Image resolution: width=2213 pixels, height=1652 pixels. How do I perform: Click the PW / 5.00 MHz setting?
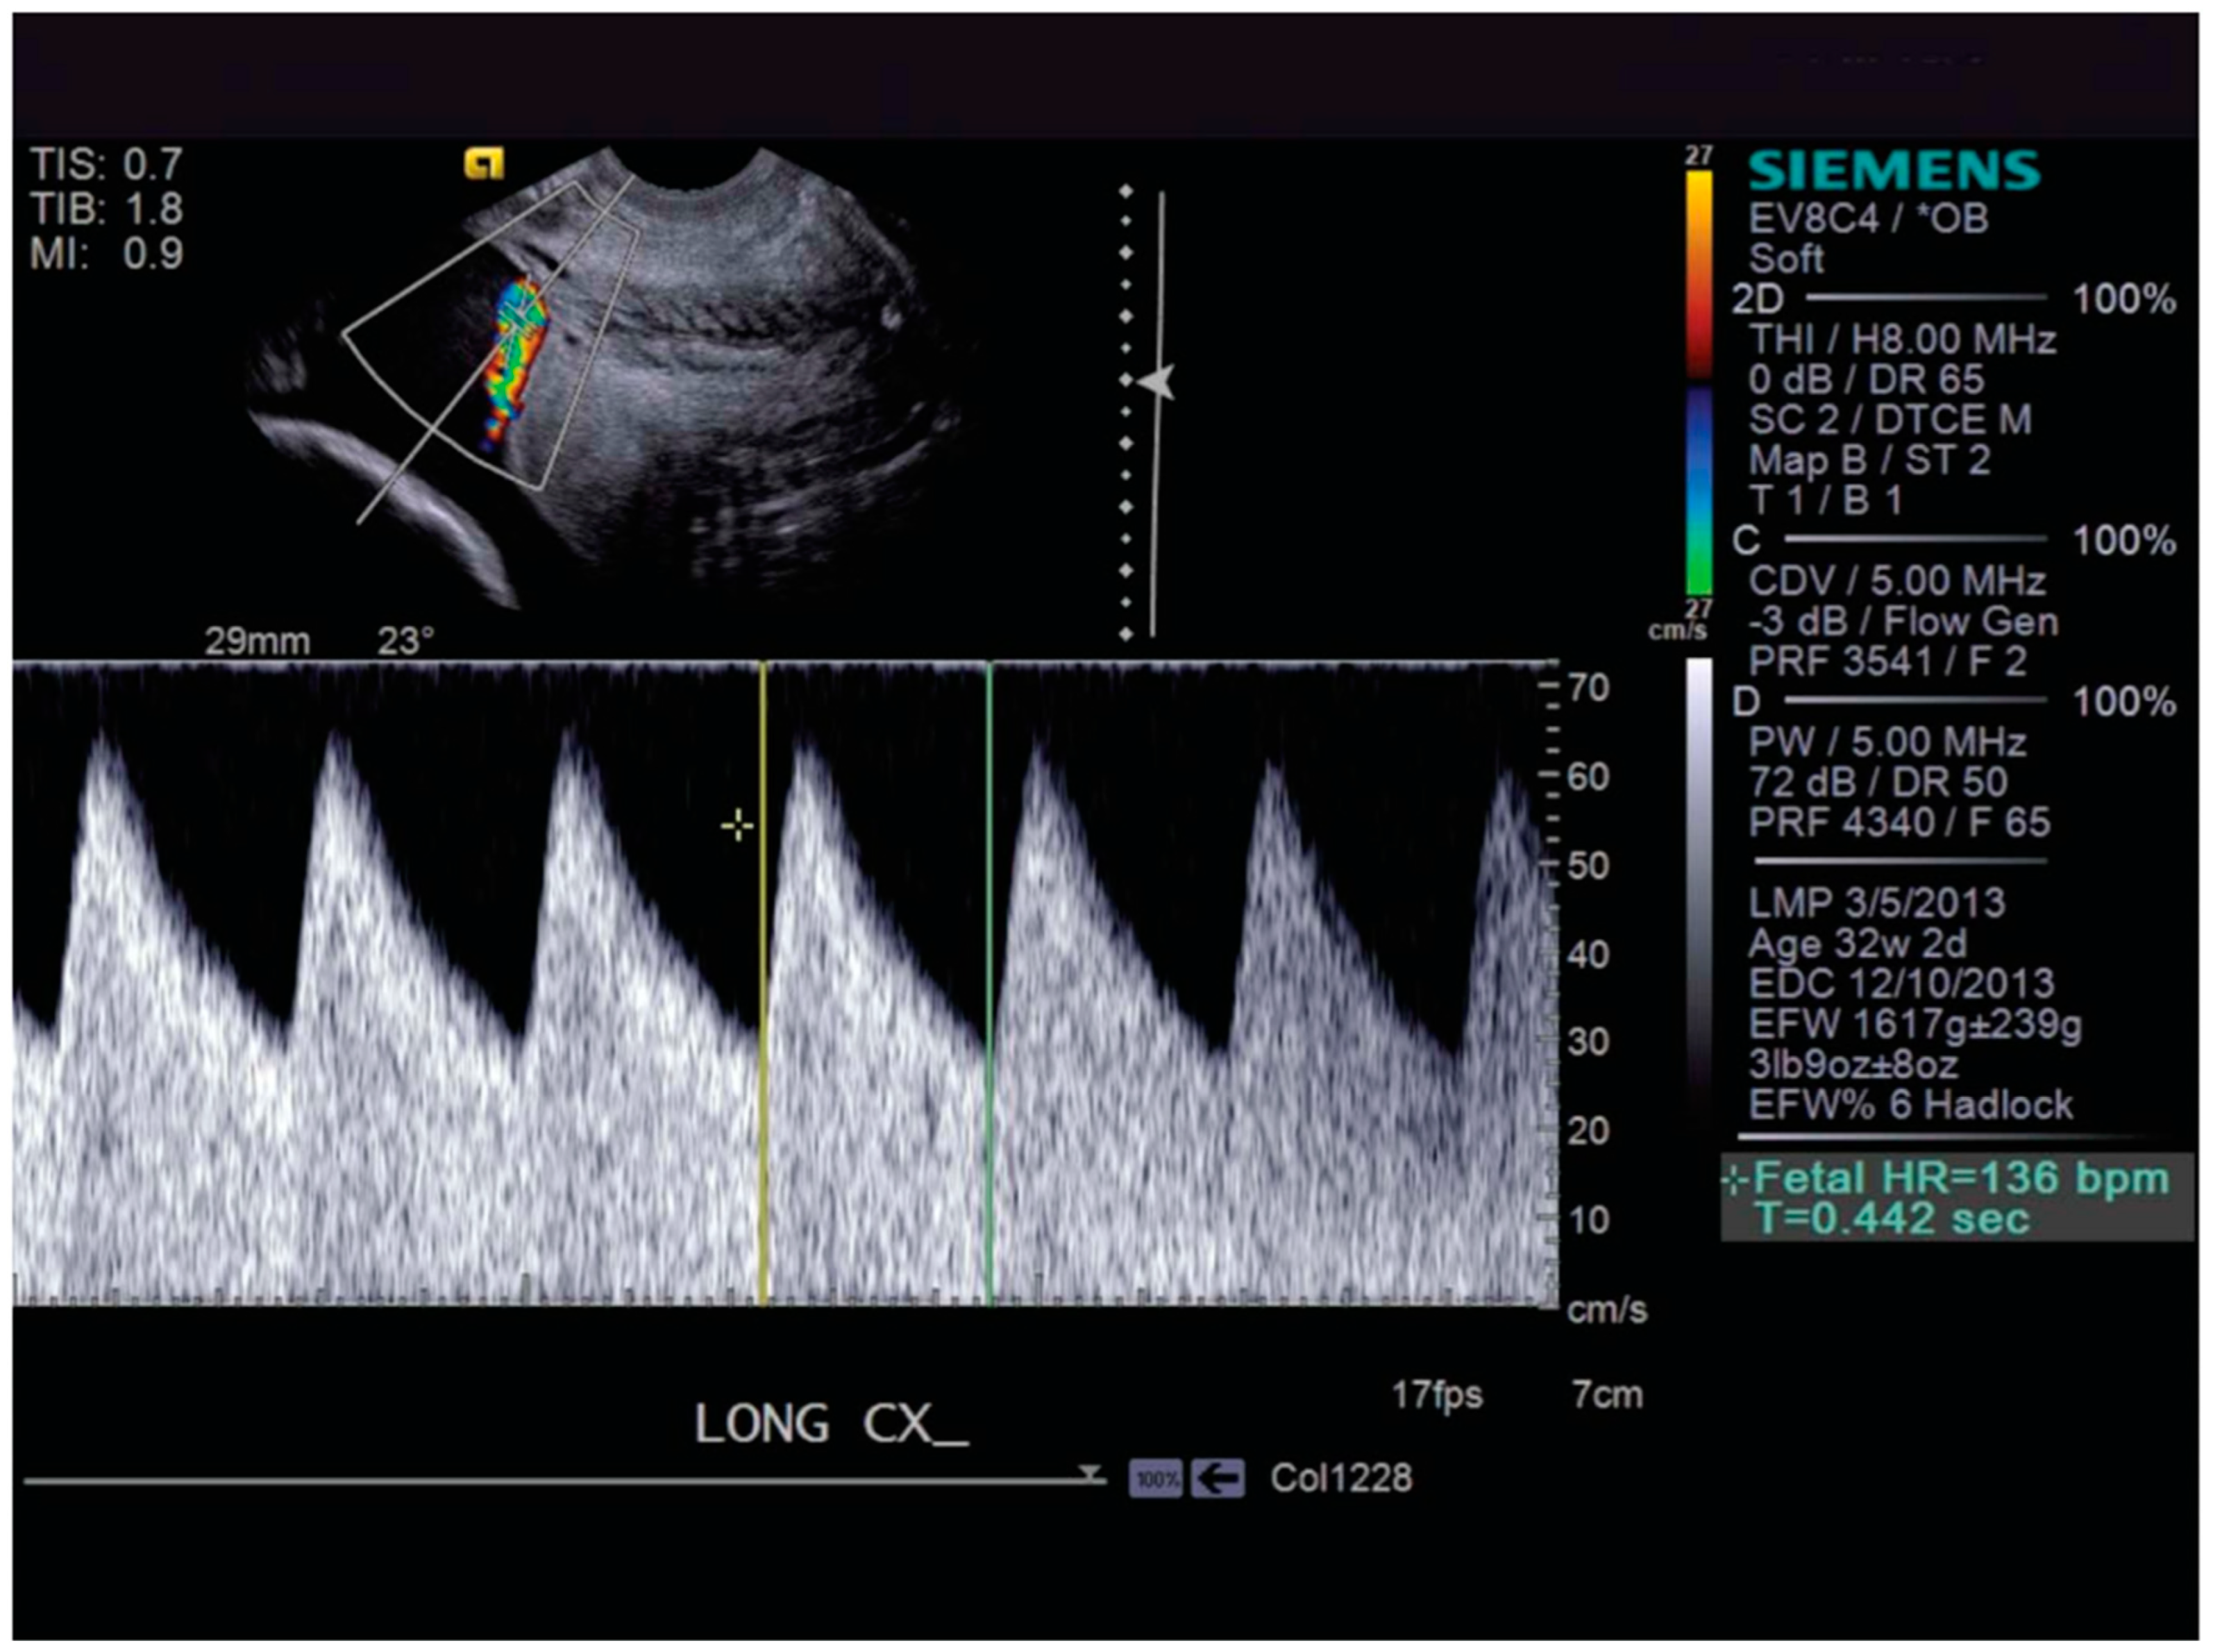(x=1887, y=741)
